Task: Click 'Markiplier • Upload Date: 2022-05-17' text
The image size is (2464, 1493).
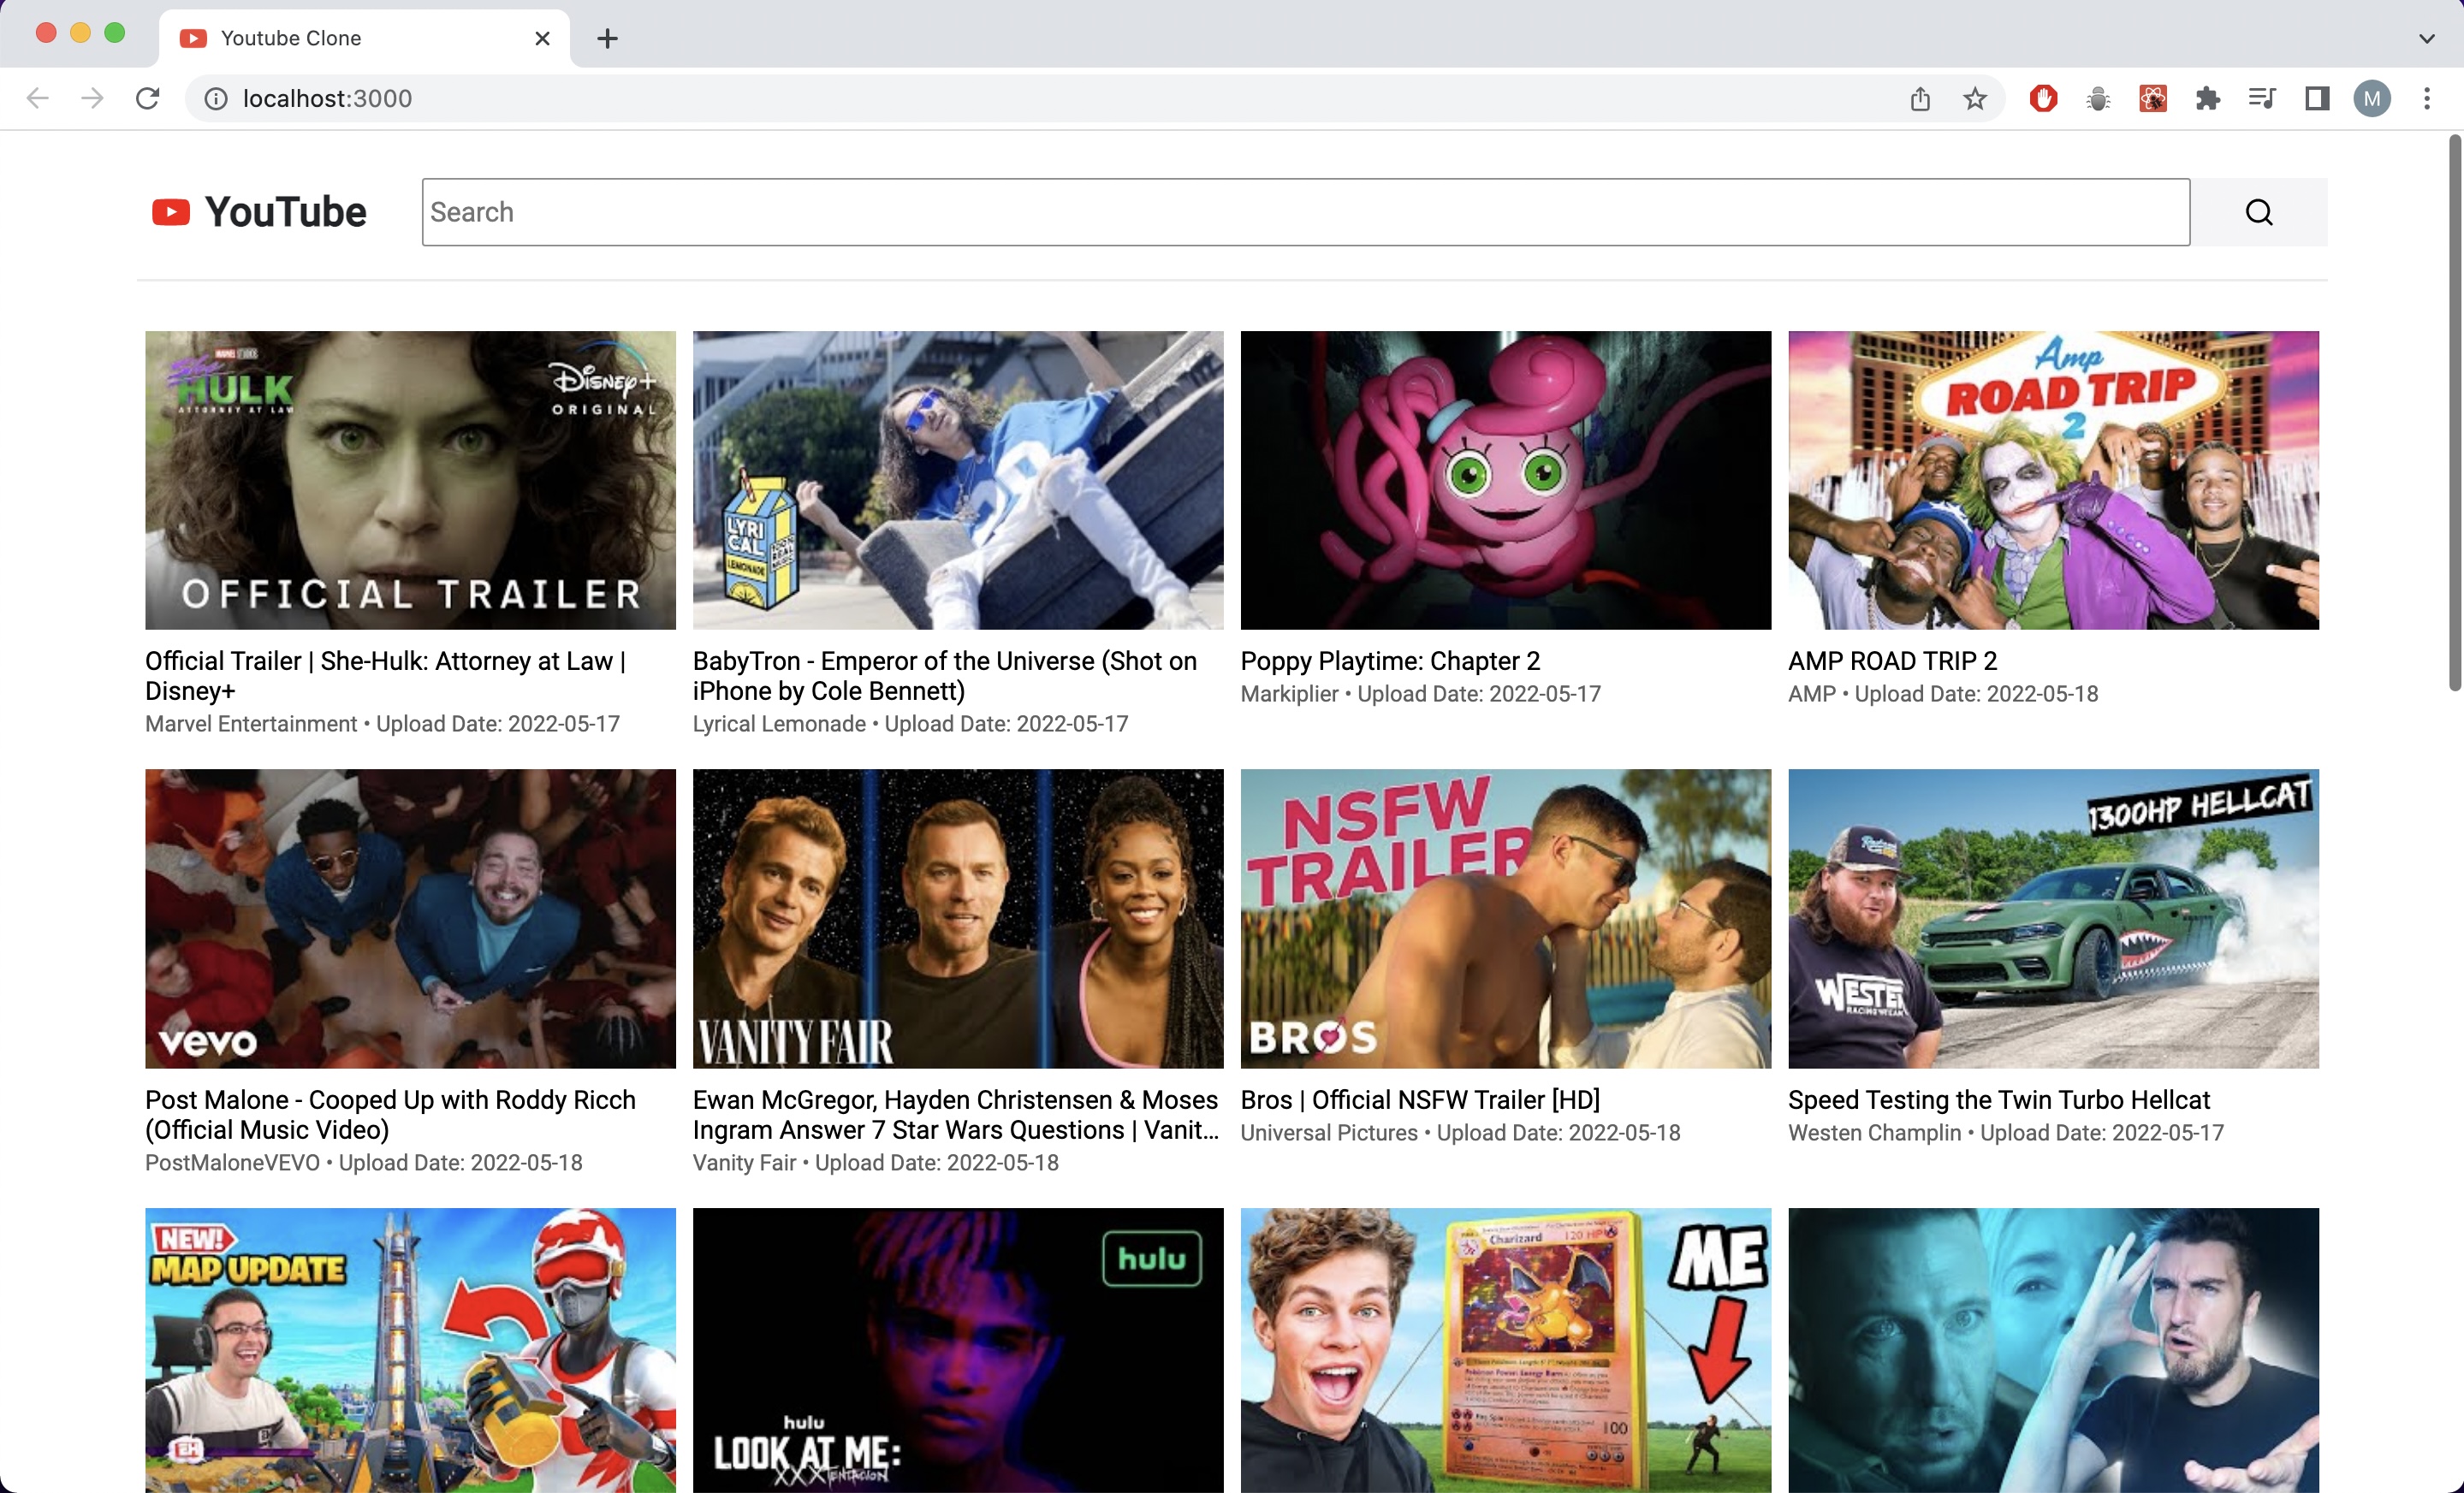Action: coord(1421,694)
